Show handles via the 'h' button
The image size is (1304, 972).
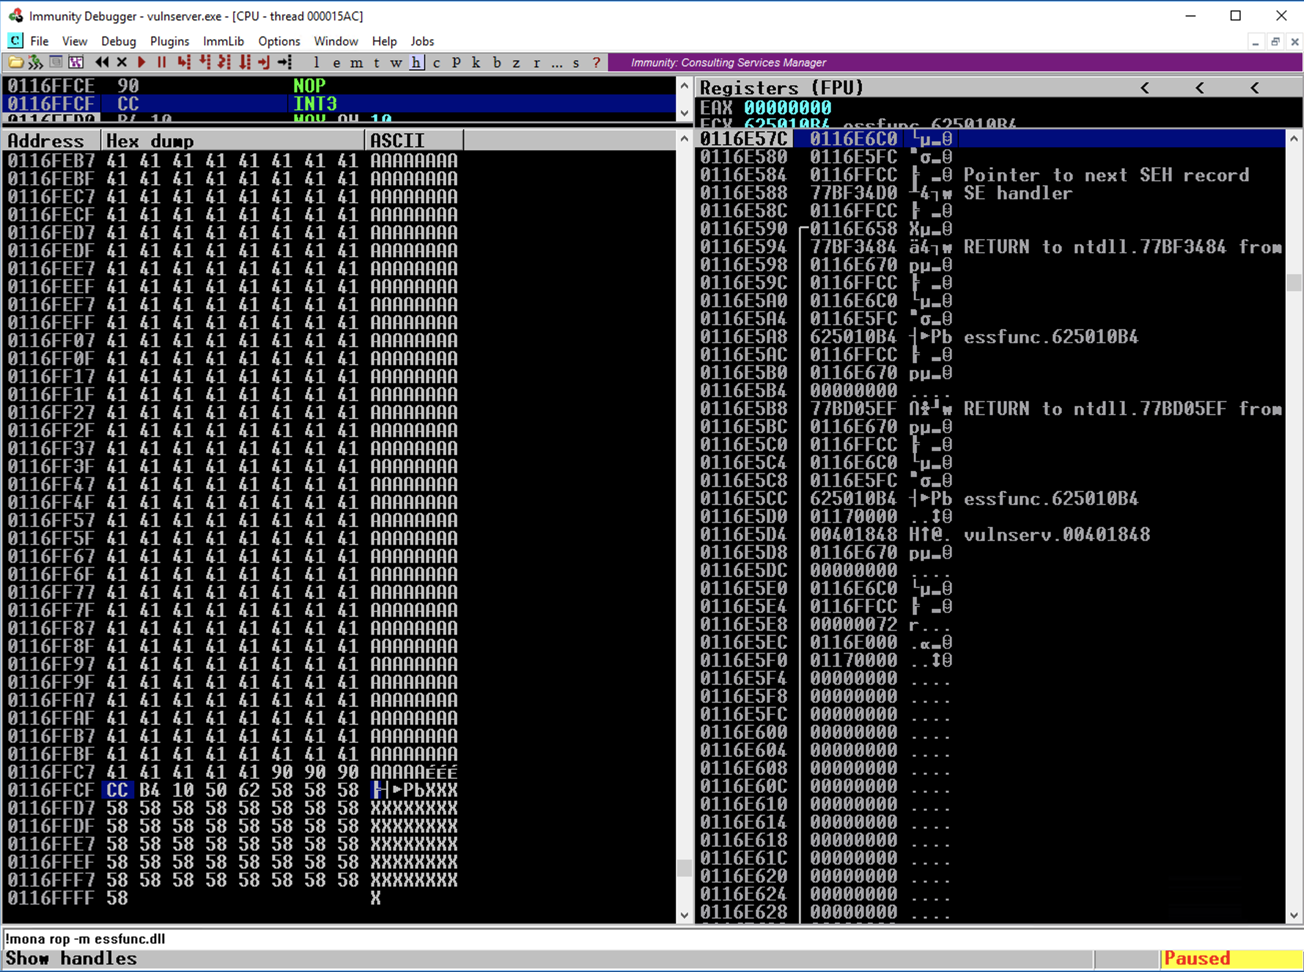pyautogui.click(x=417, y=62)
